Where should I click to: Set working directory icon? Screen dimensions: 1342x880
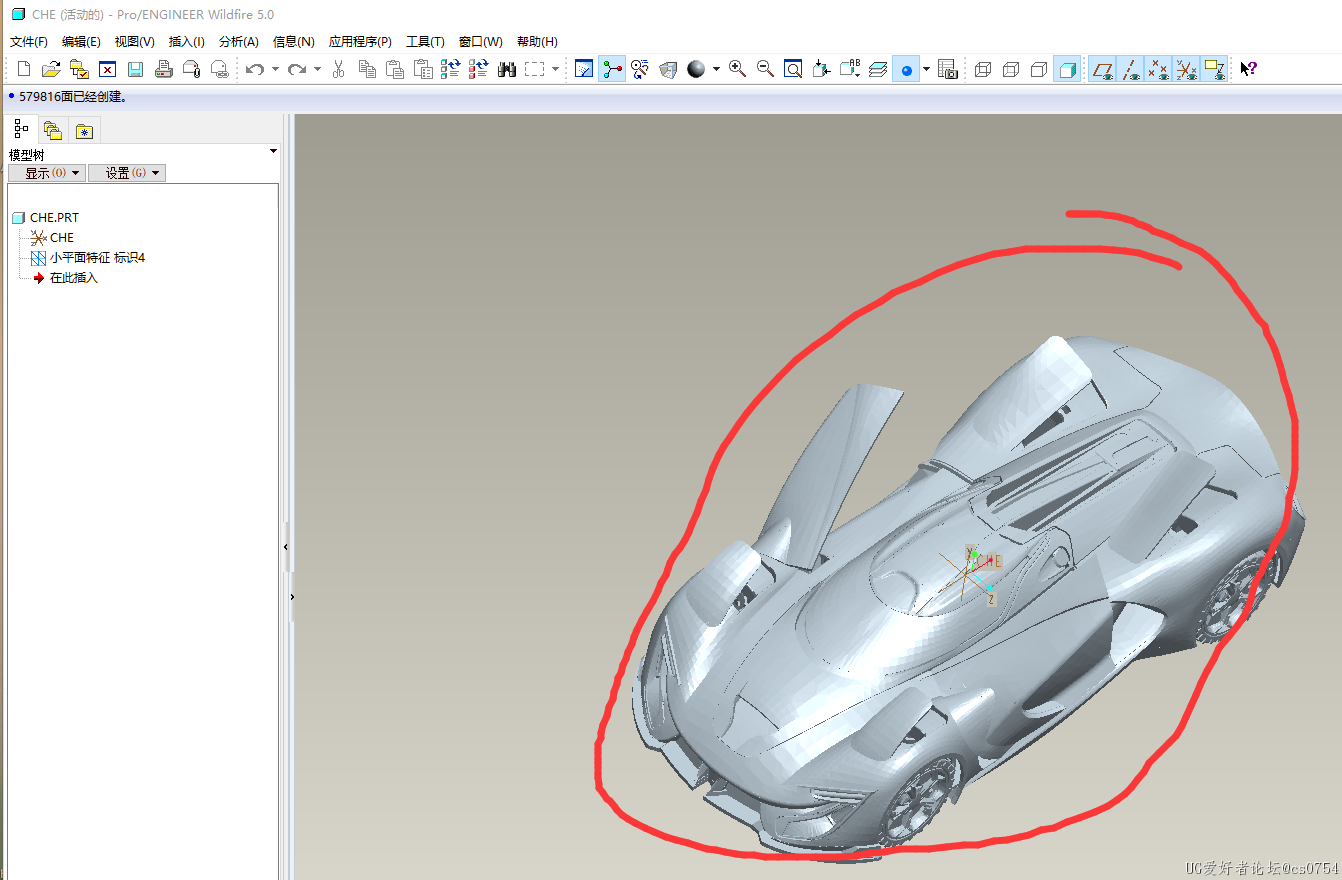79,69
